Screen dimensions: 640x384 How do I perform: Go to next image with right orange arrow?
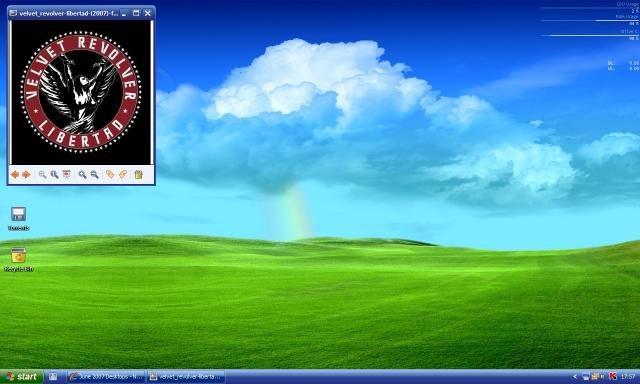pos(26,175)
